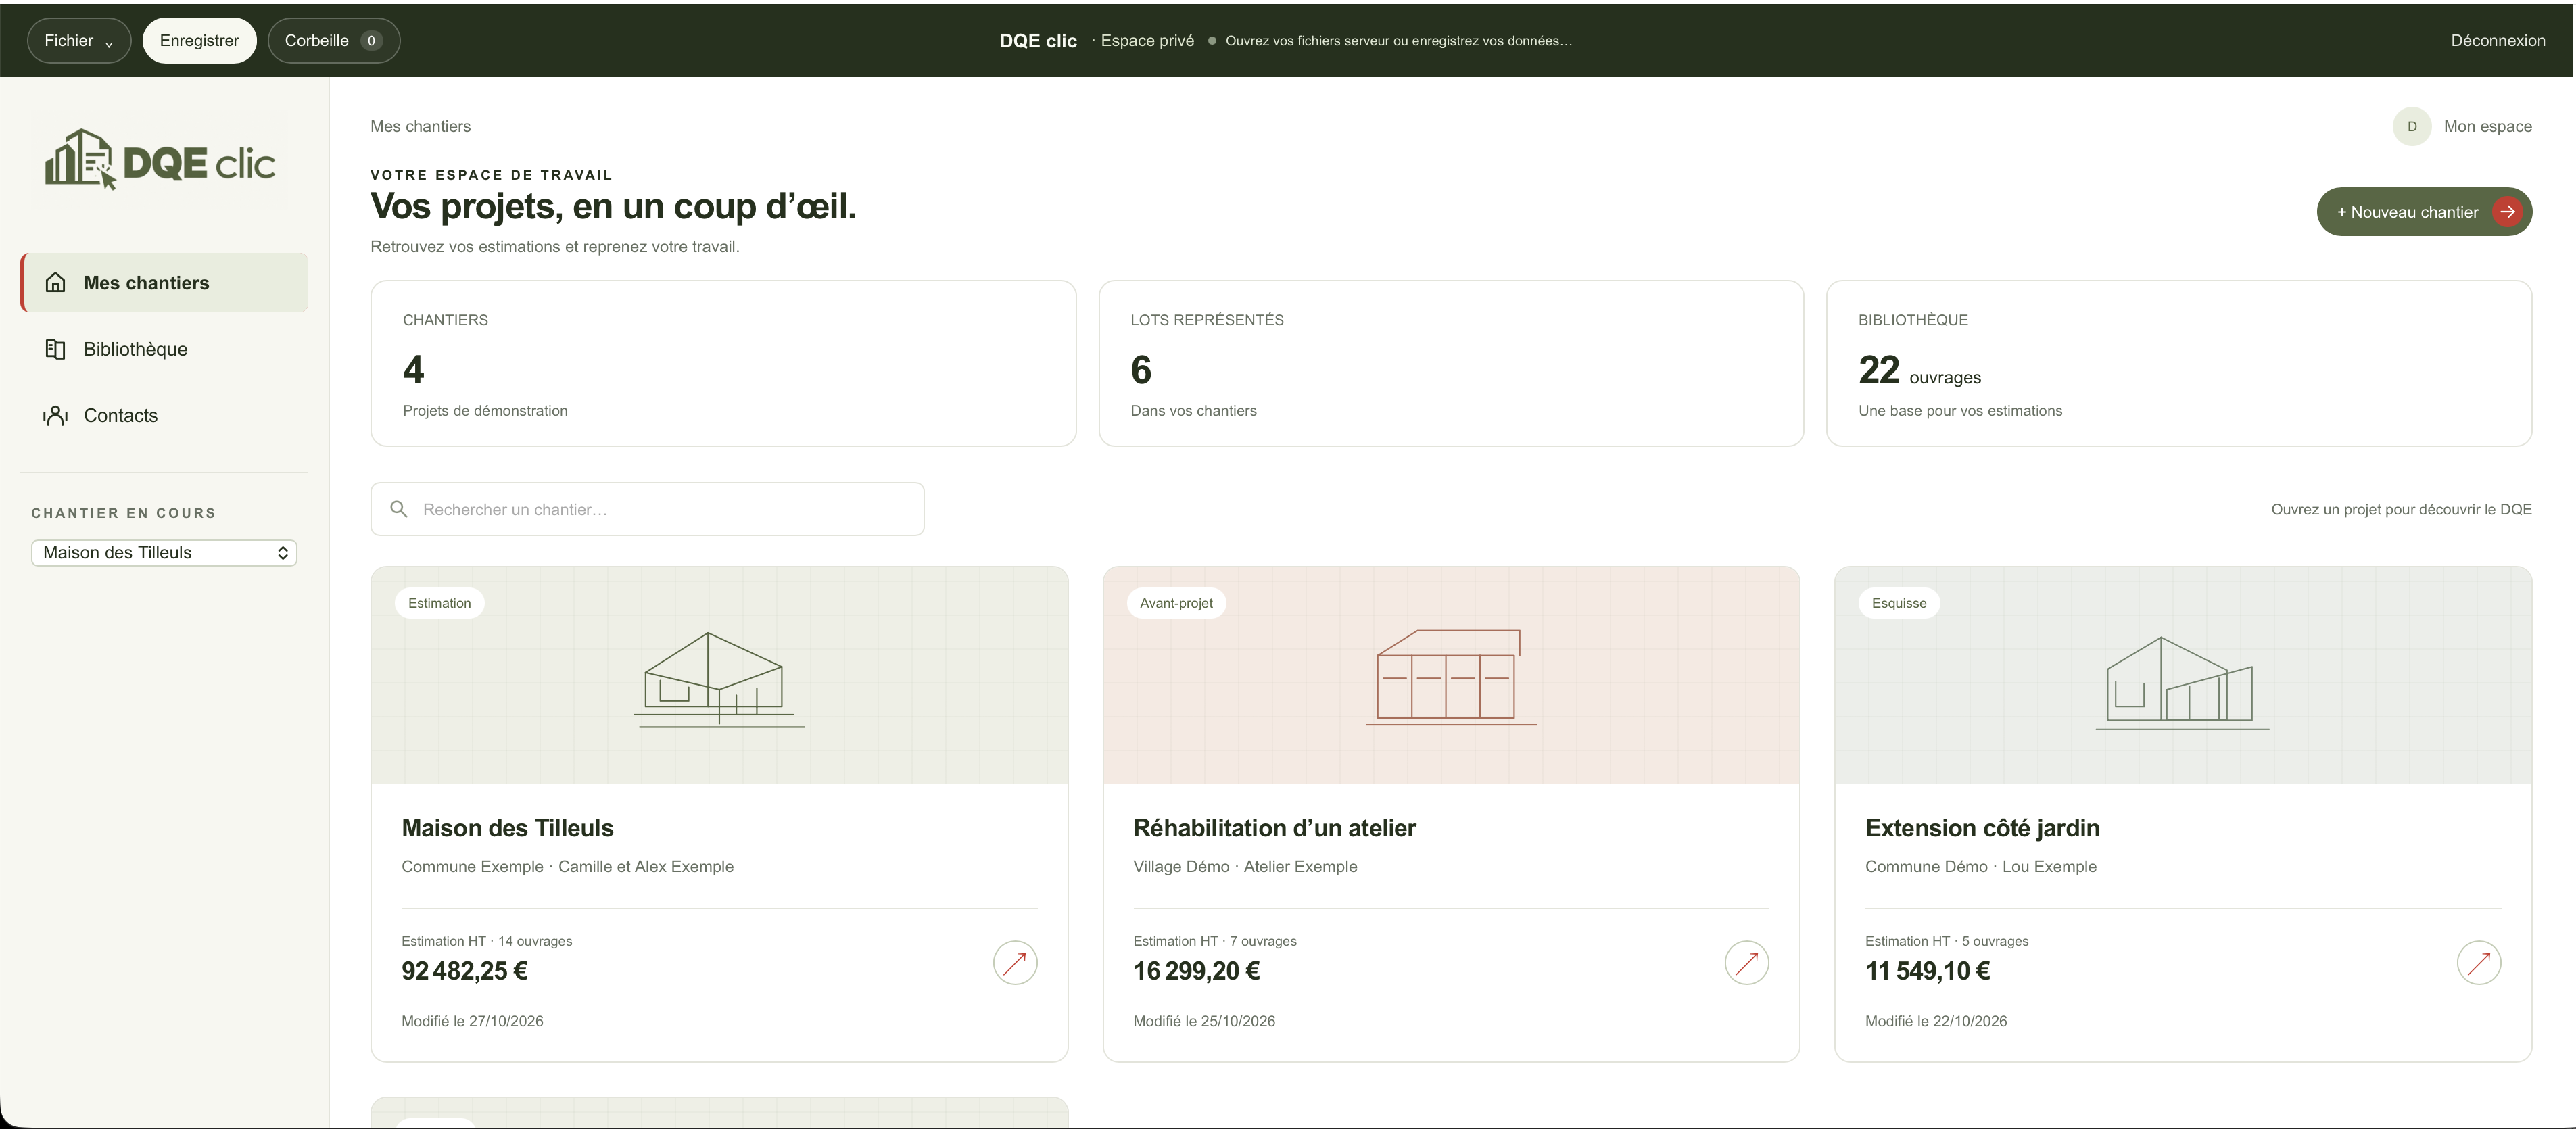The height and width of the screenshot is (1129, 2576).
Task: Click the red arrow circle on Nouveau chantier
Action: click(2507, 212)
